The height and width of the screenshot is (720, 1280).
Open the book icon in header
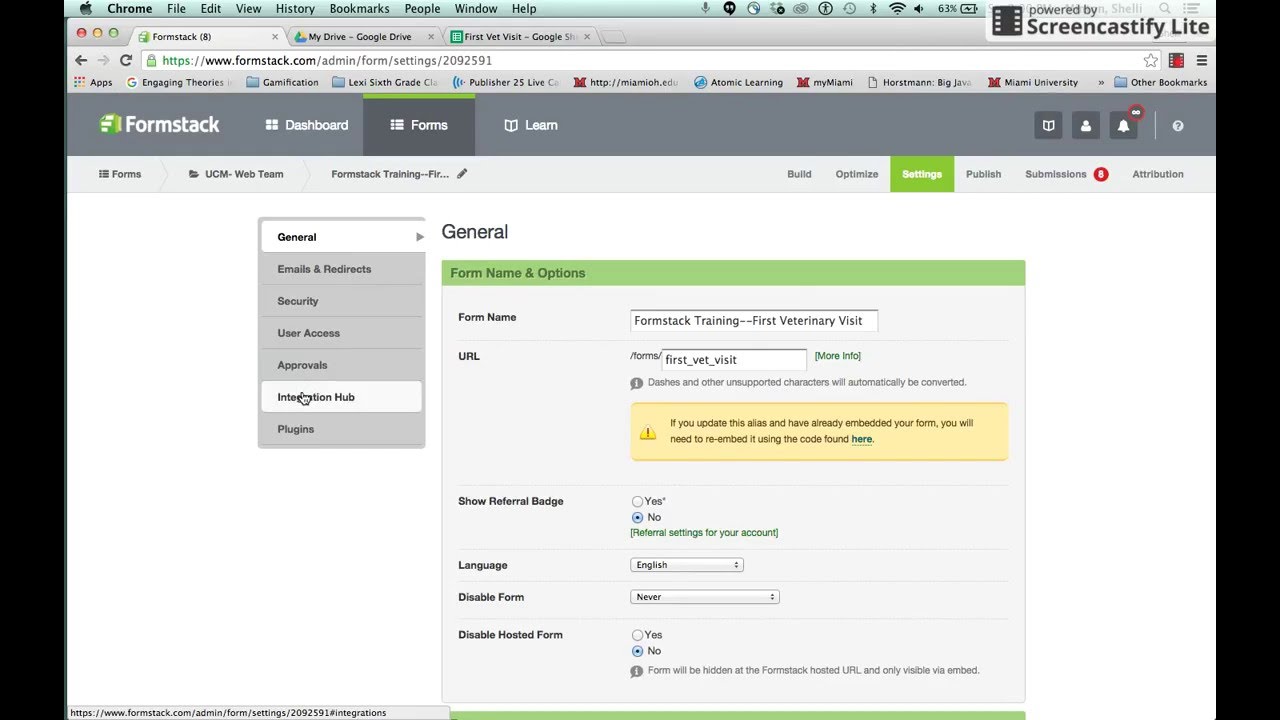coord(1048,125)
